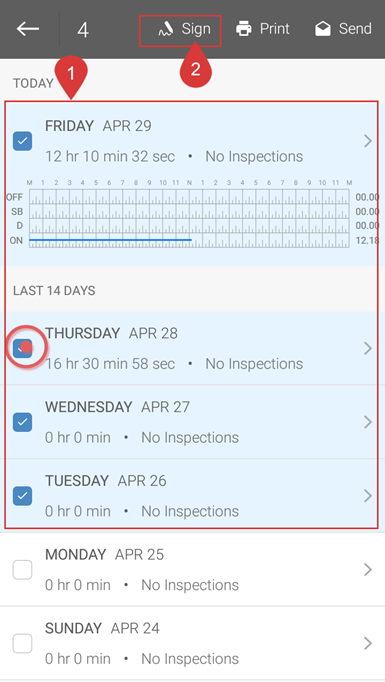
Task: Tap the printer icon
Action: coord(244,29)
